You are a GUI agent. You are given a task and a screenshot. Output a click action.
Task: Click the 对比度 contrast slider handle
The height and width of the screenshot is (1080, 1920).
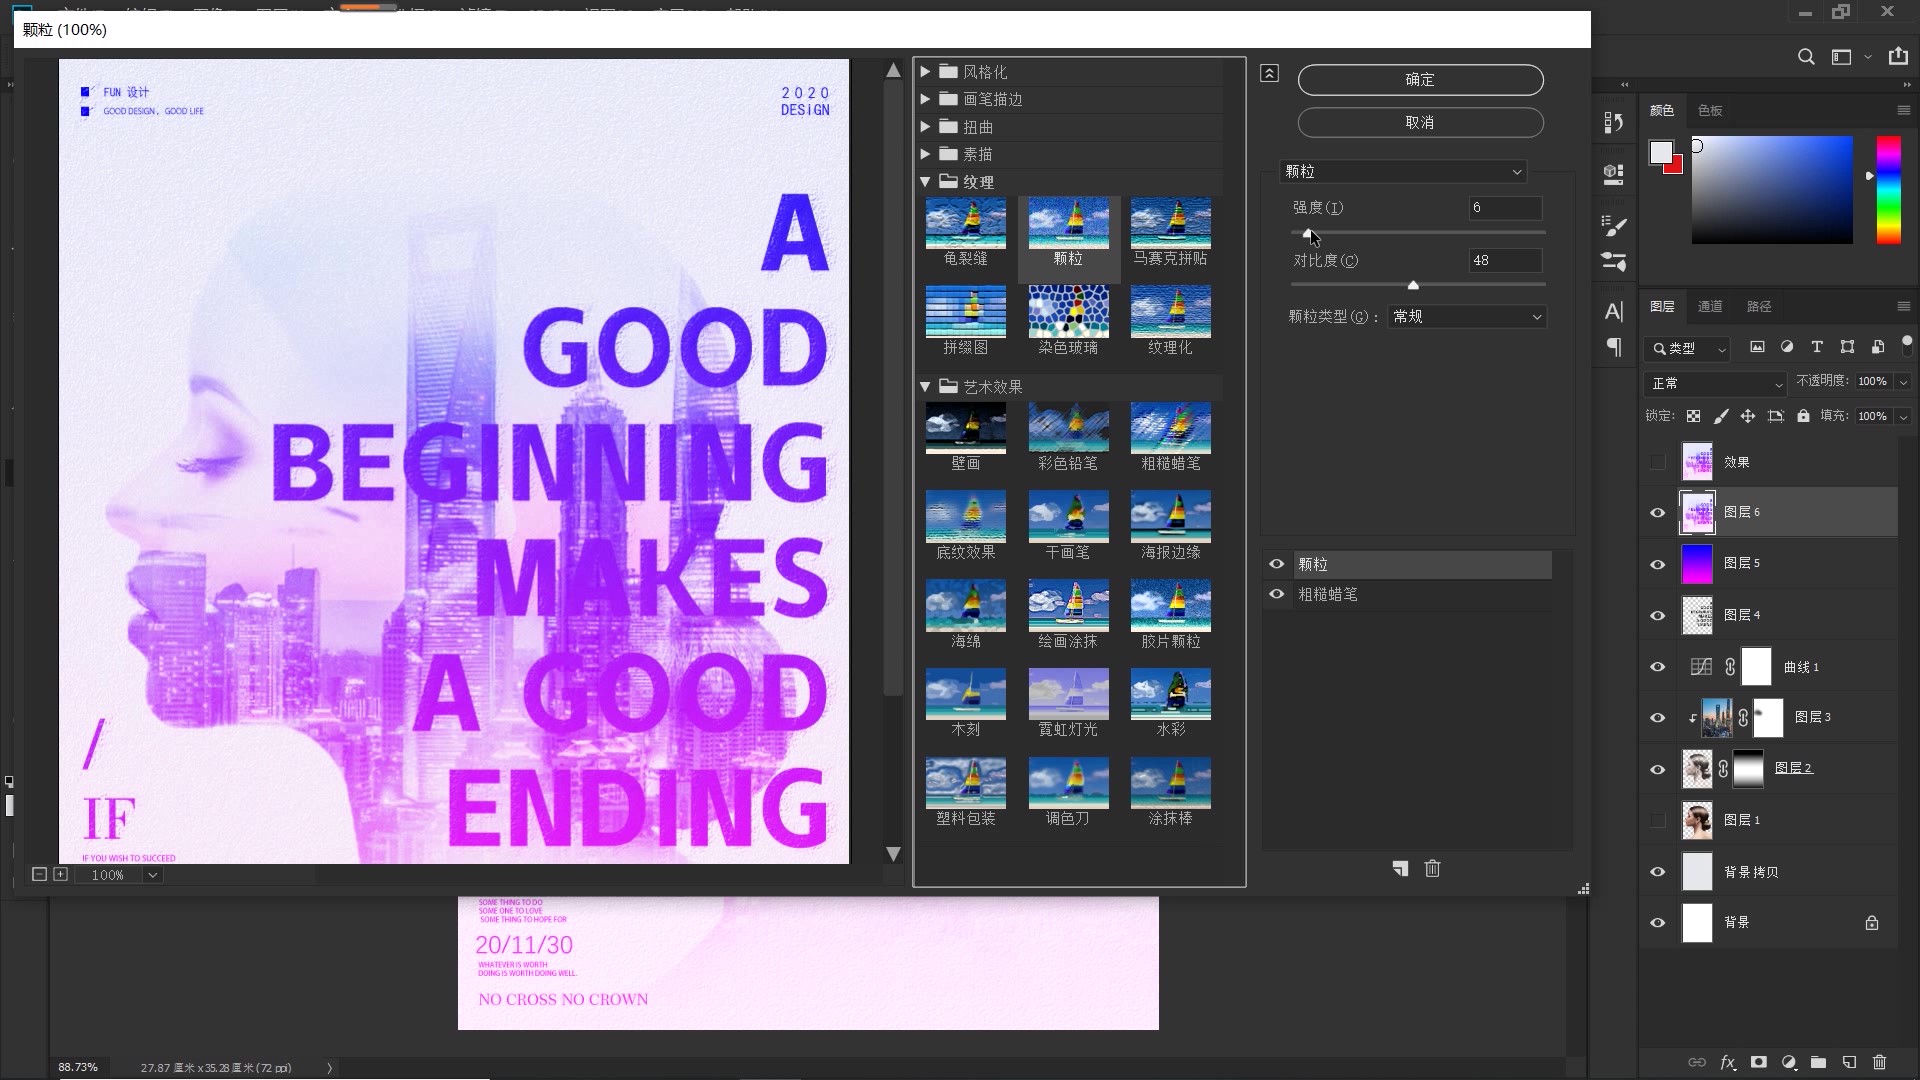[x=1413, y=286]
